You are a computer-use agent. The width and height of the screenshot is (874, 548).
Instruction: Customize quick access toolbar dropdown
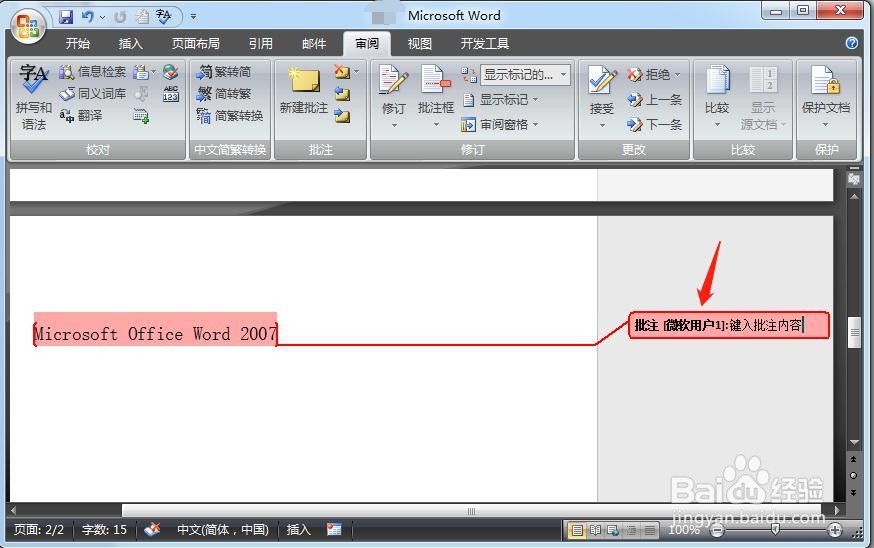193,17
